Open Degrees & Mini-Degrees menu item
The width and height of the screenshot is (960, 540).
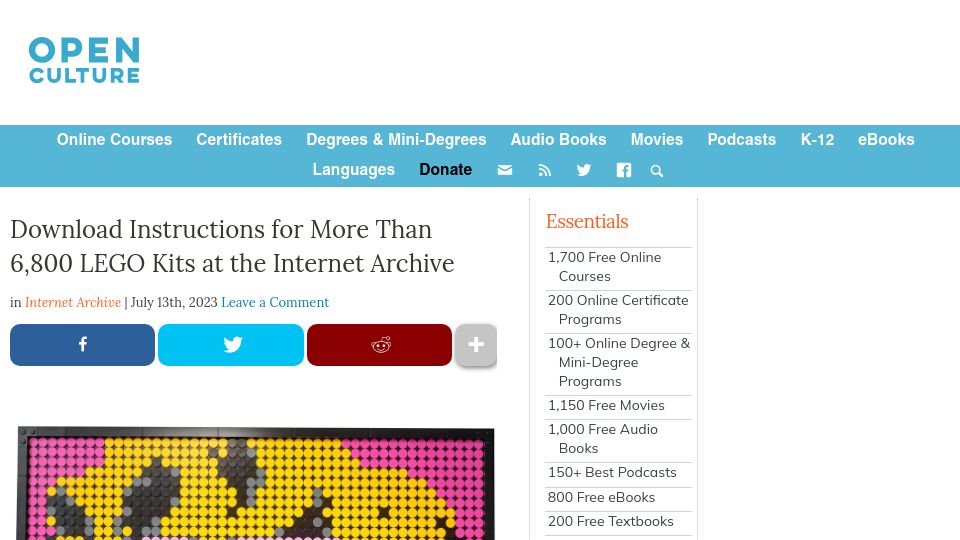click(396, 140)
